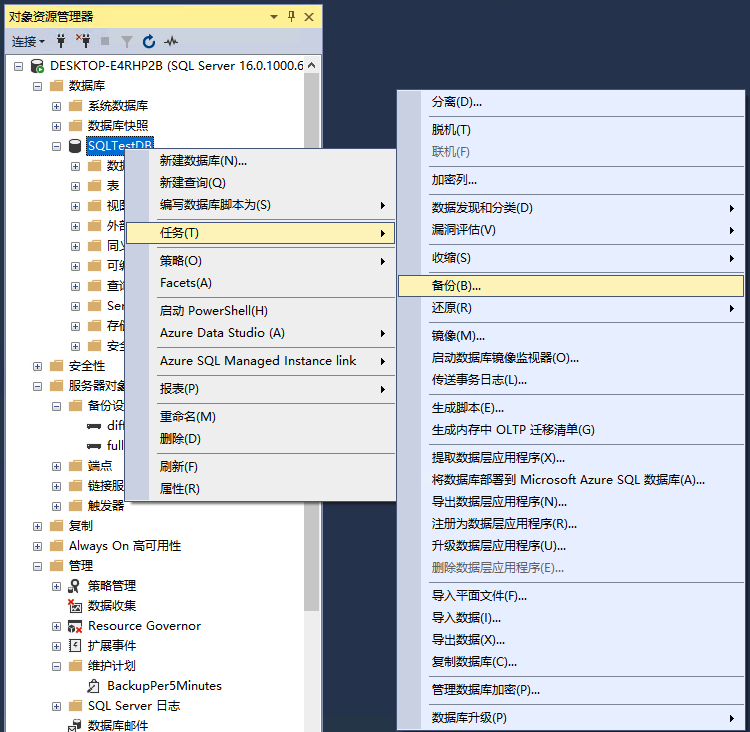Screen dimensions: 750x732
Task: Choose 重命名(M) from context menu
Action: (261, 417)
